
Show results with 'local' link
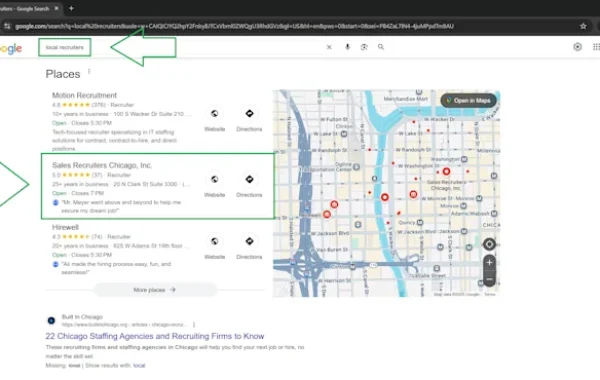[x=139, y=365]
